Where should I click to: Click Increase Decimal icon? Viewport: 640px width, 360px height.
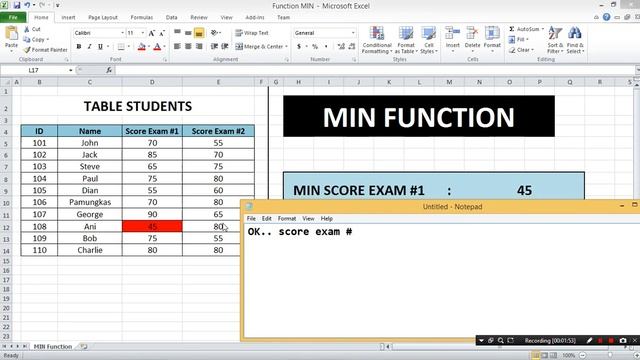point(341,47)
